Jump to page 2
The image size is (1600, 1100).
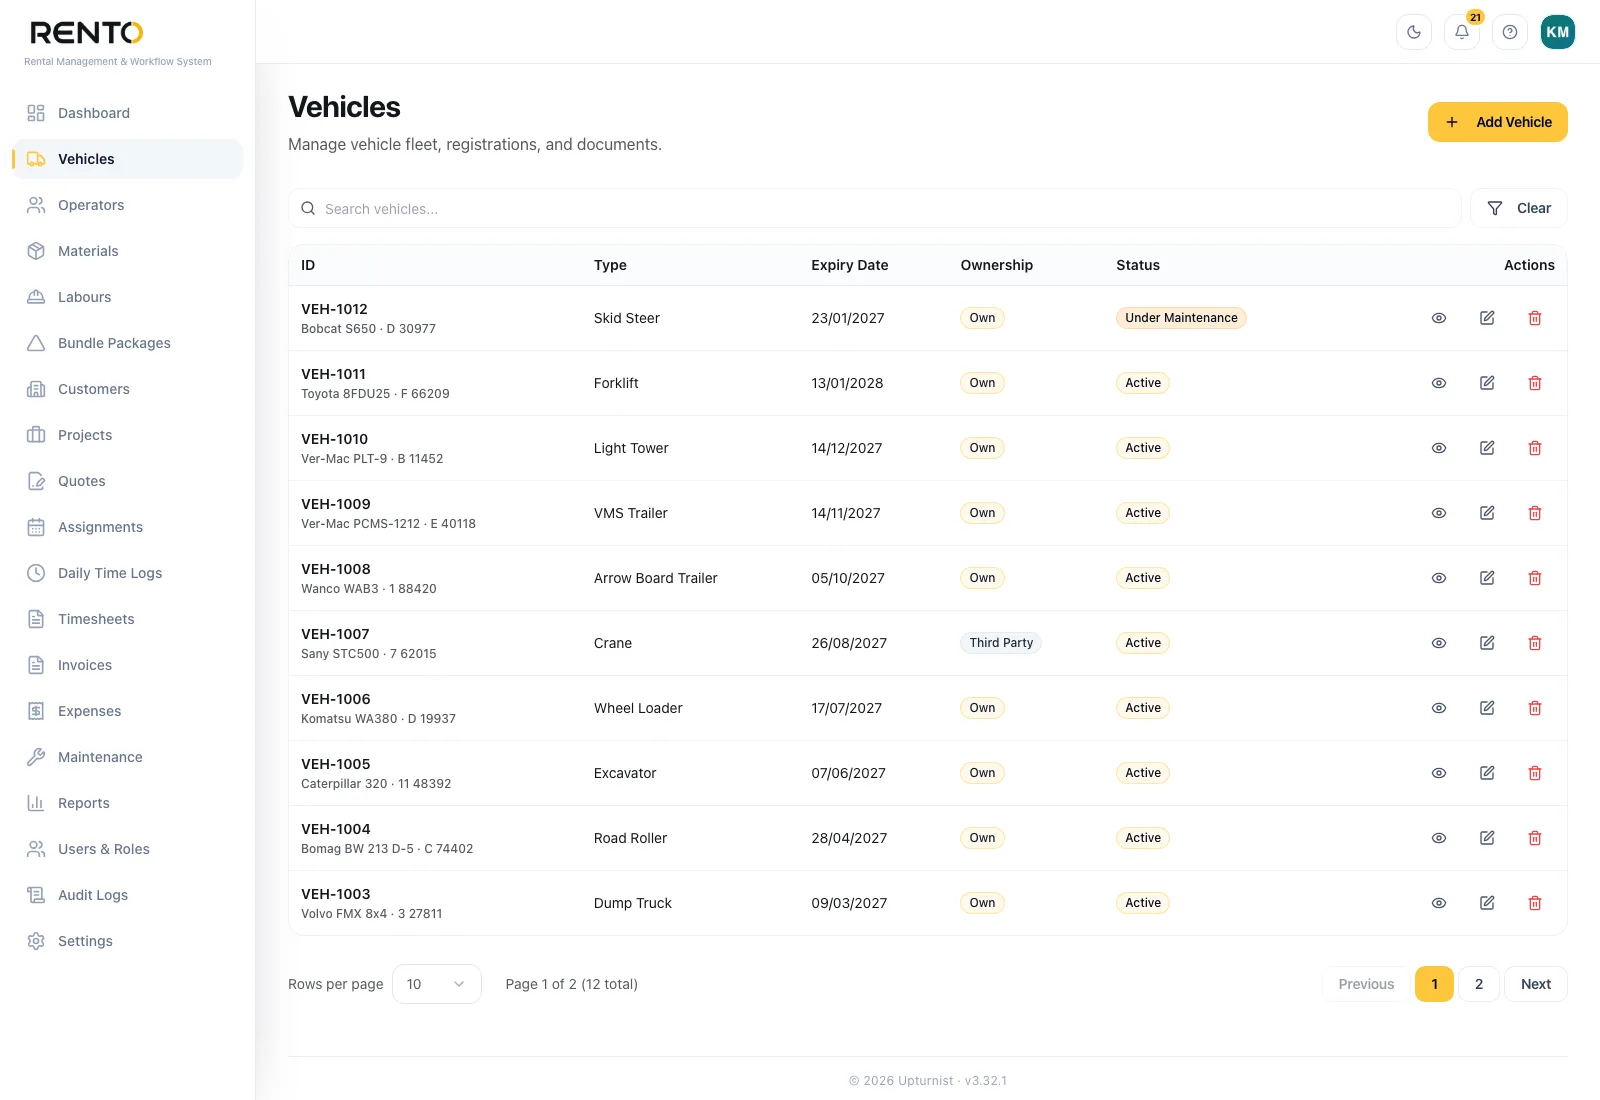tap(1479, 984)
